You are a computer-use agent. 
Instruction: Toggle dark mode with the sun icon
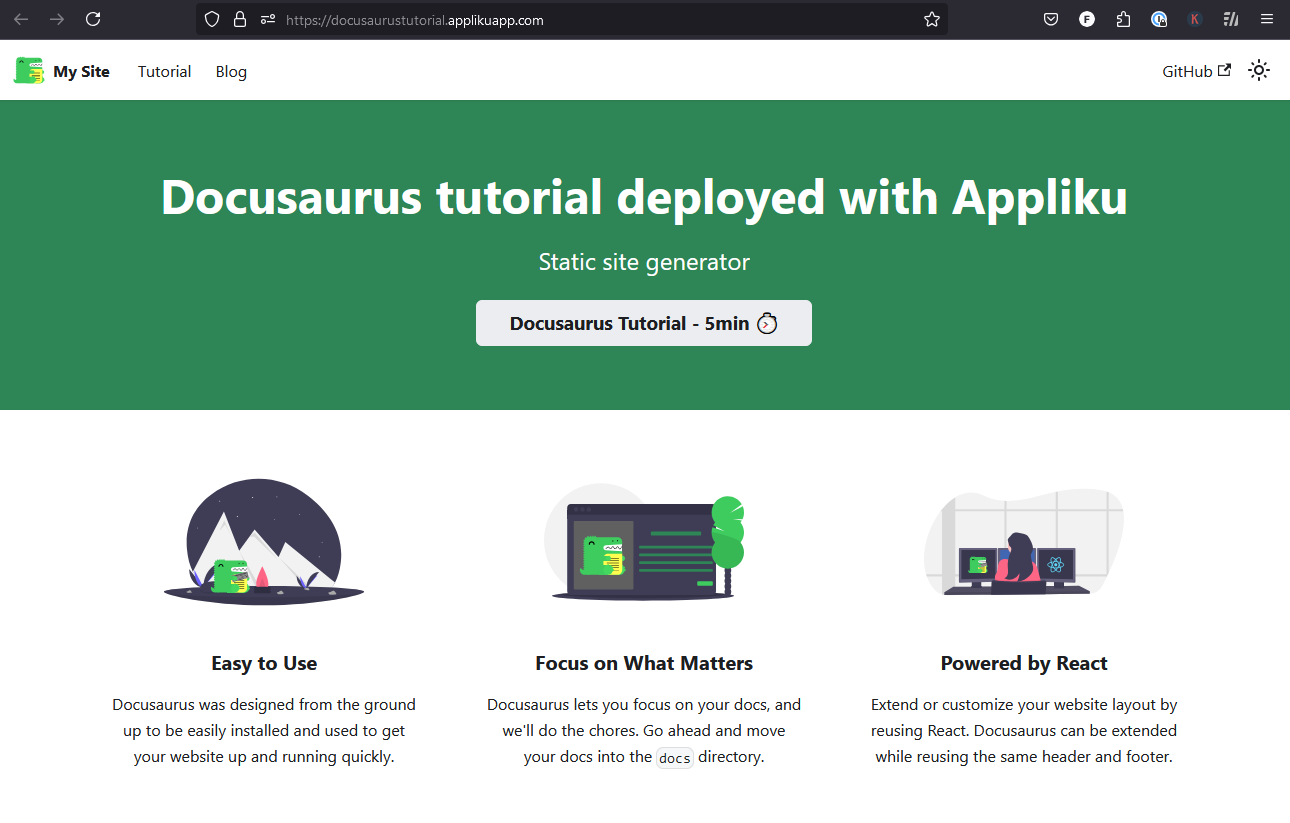(1259, 71)
